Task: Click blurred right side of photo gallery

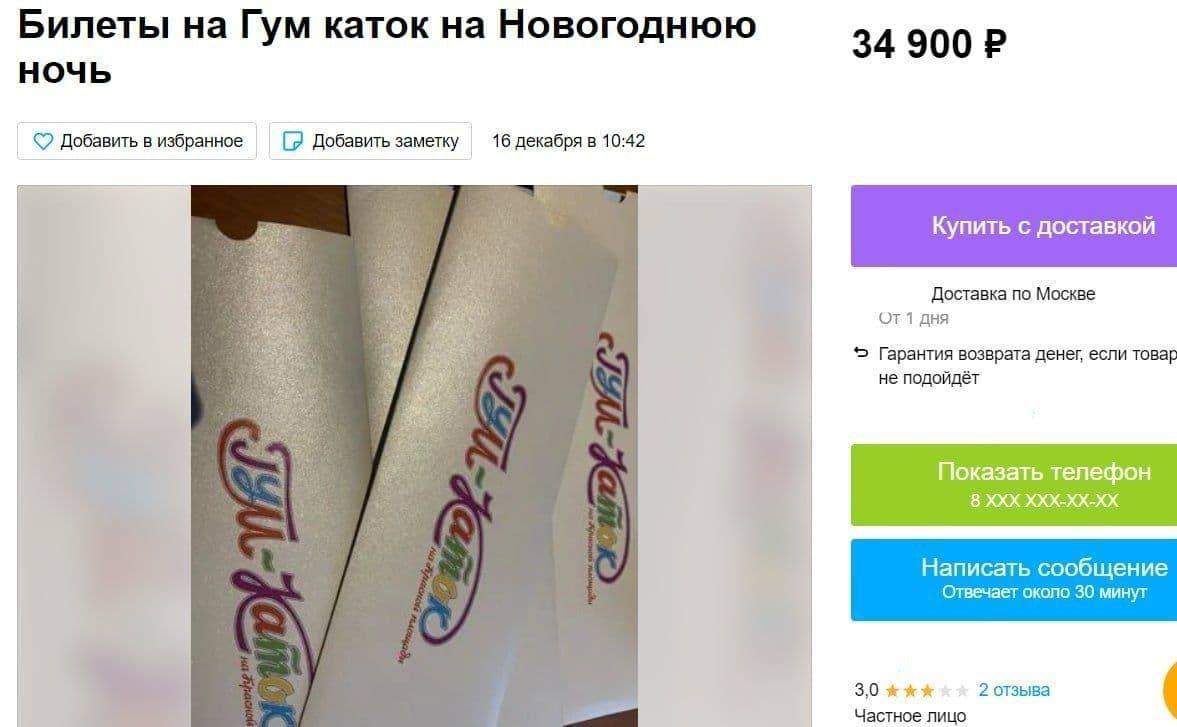Action: pyautogui.click(x=724, y=456)
